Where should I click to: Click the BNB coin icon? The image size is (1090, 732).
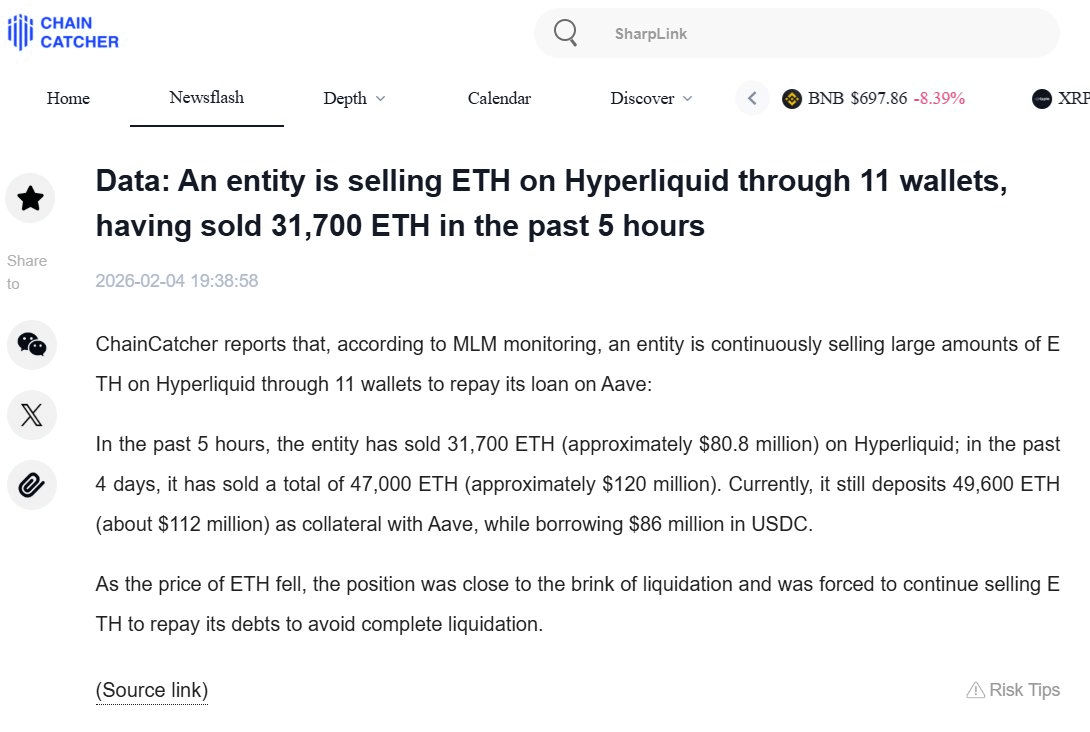pos(792,99)
